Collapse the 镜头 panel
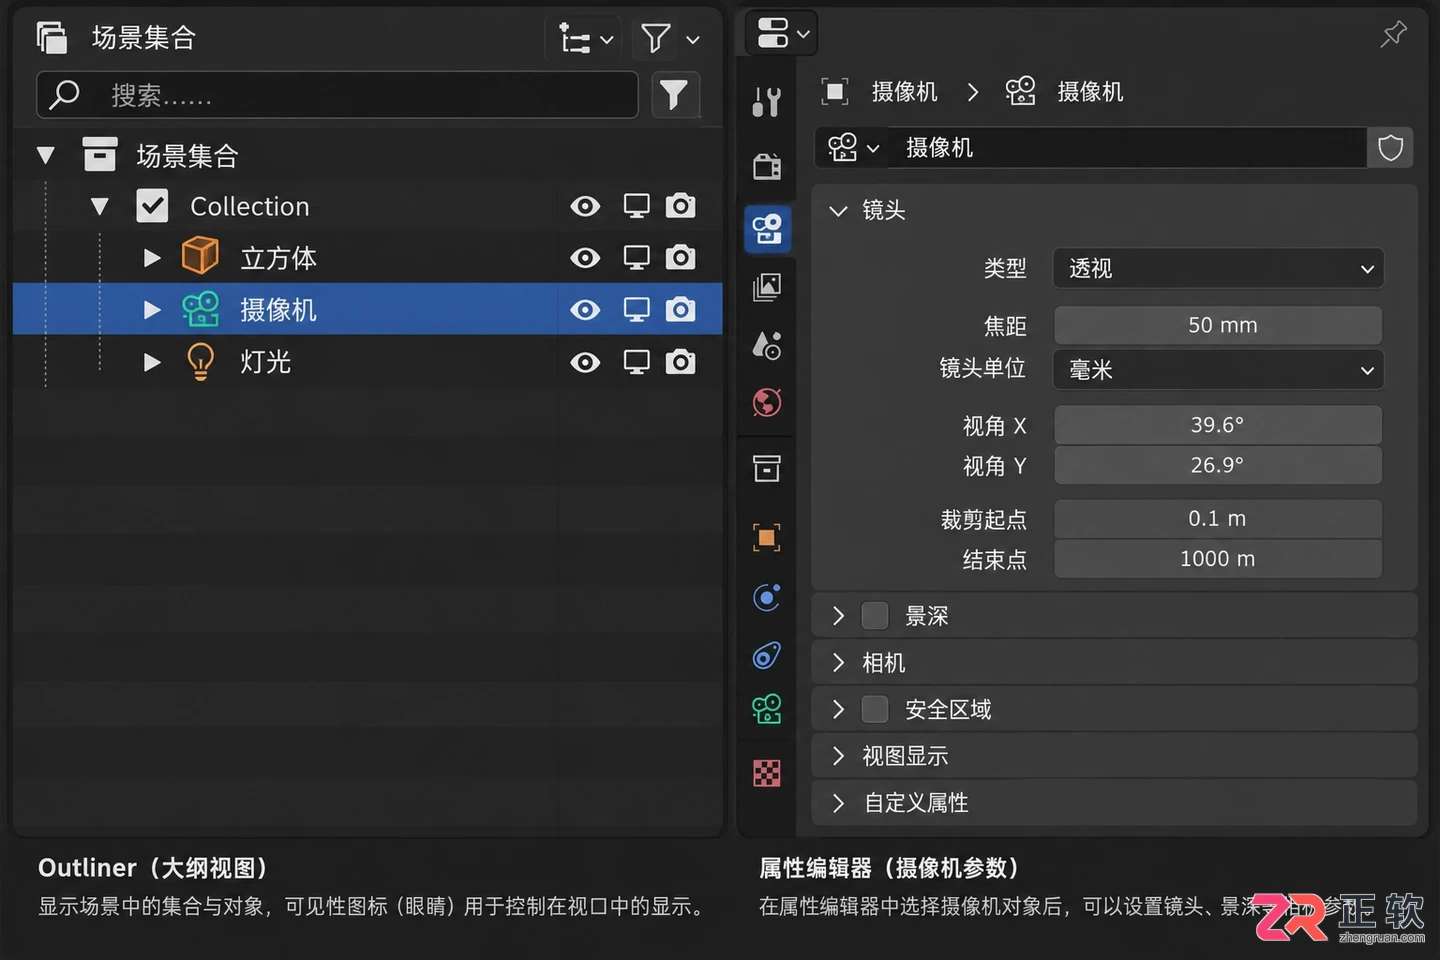 (839, 210)
